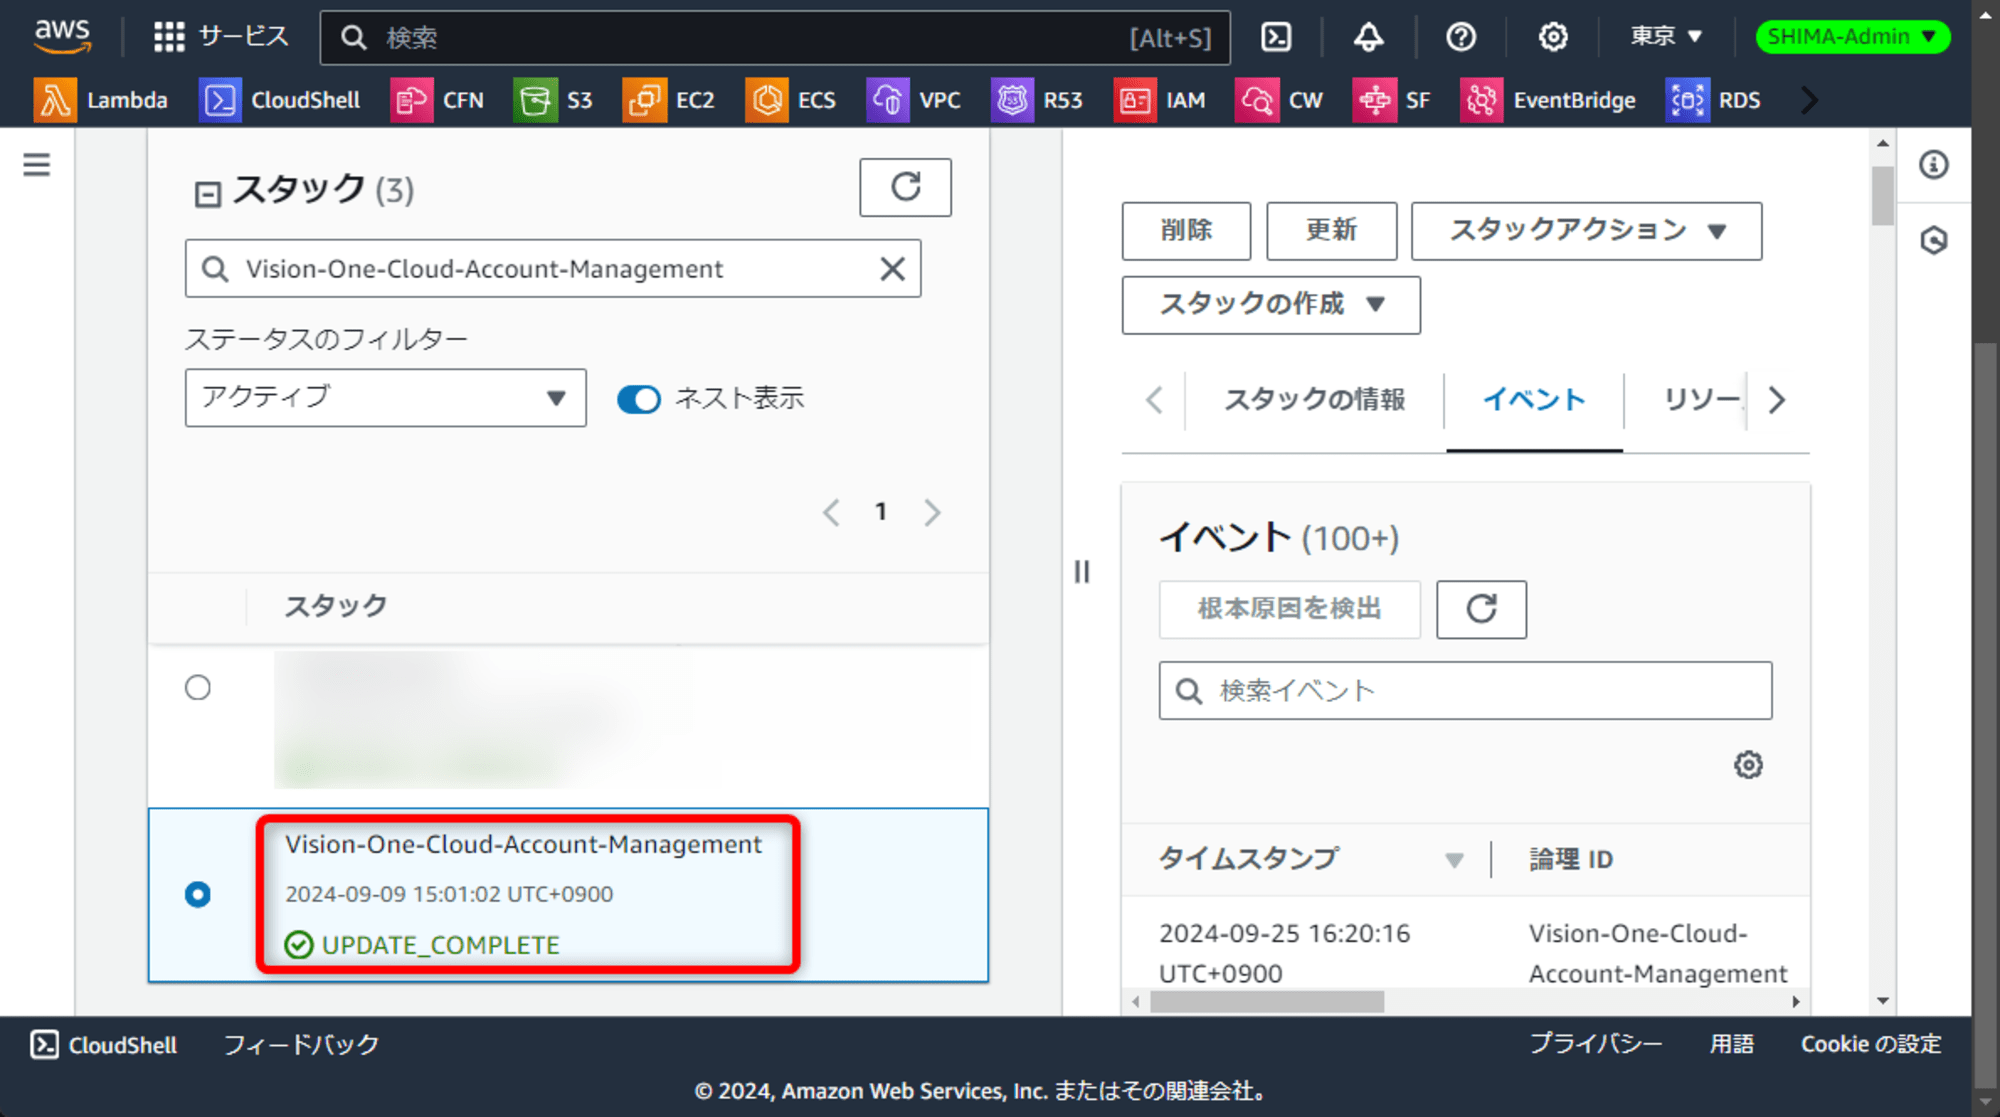The height and width of the screenshot is (1117, 2000).
Task: Click the 論理 ID column header
Action: tap(1570, 859)
